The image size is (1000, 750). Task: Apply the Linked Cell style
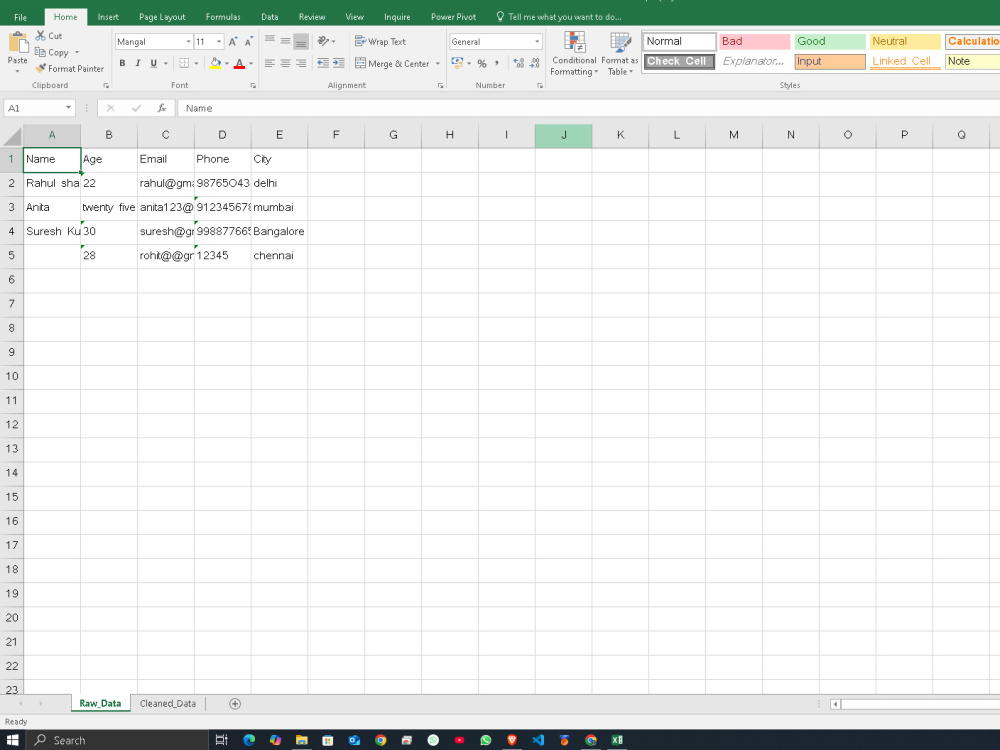(905, 61)
